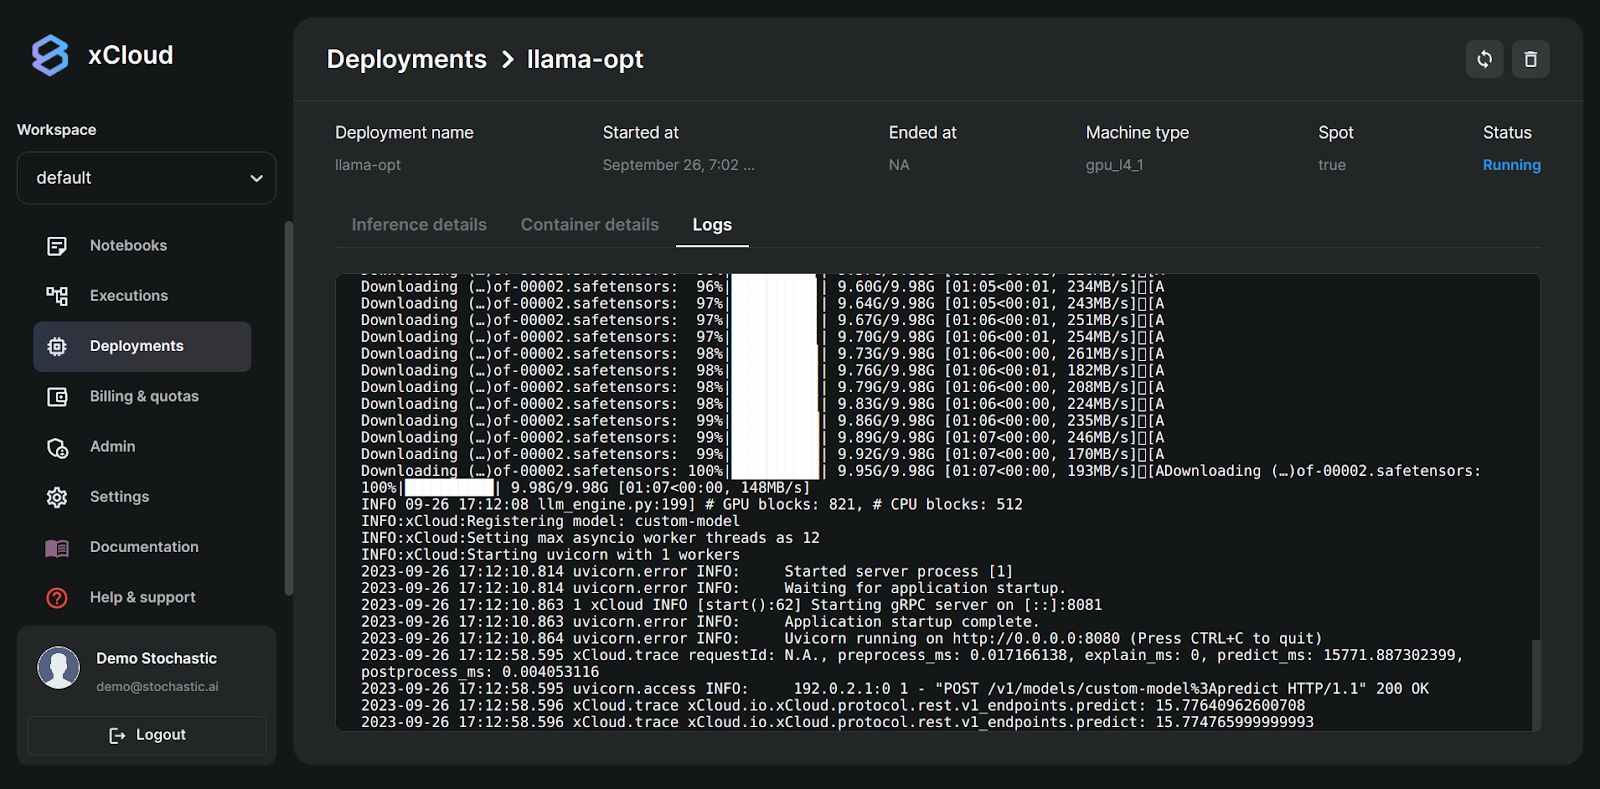Click the Running status value
The width and height of the screenshot is (1600, 789).
[x=1511, y=165]
